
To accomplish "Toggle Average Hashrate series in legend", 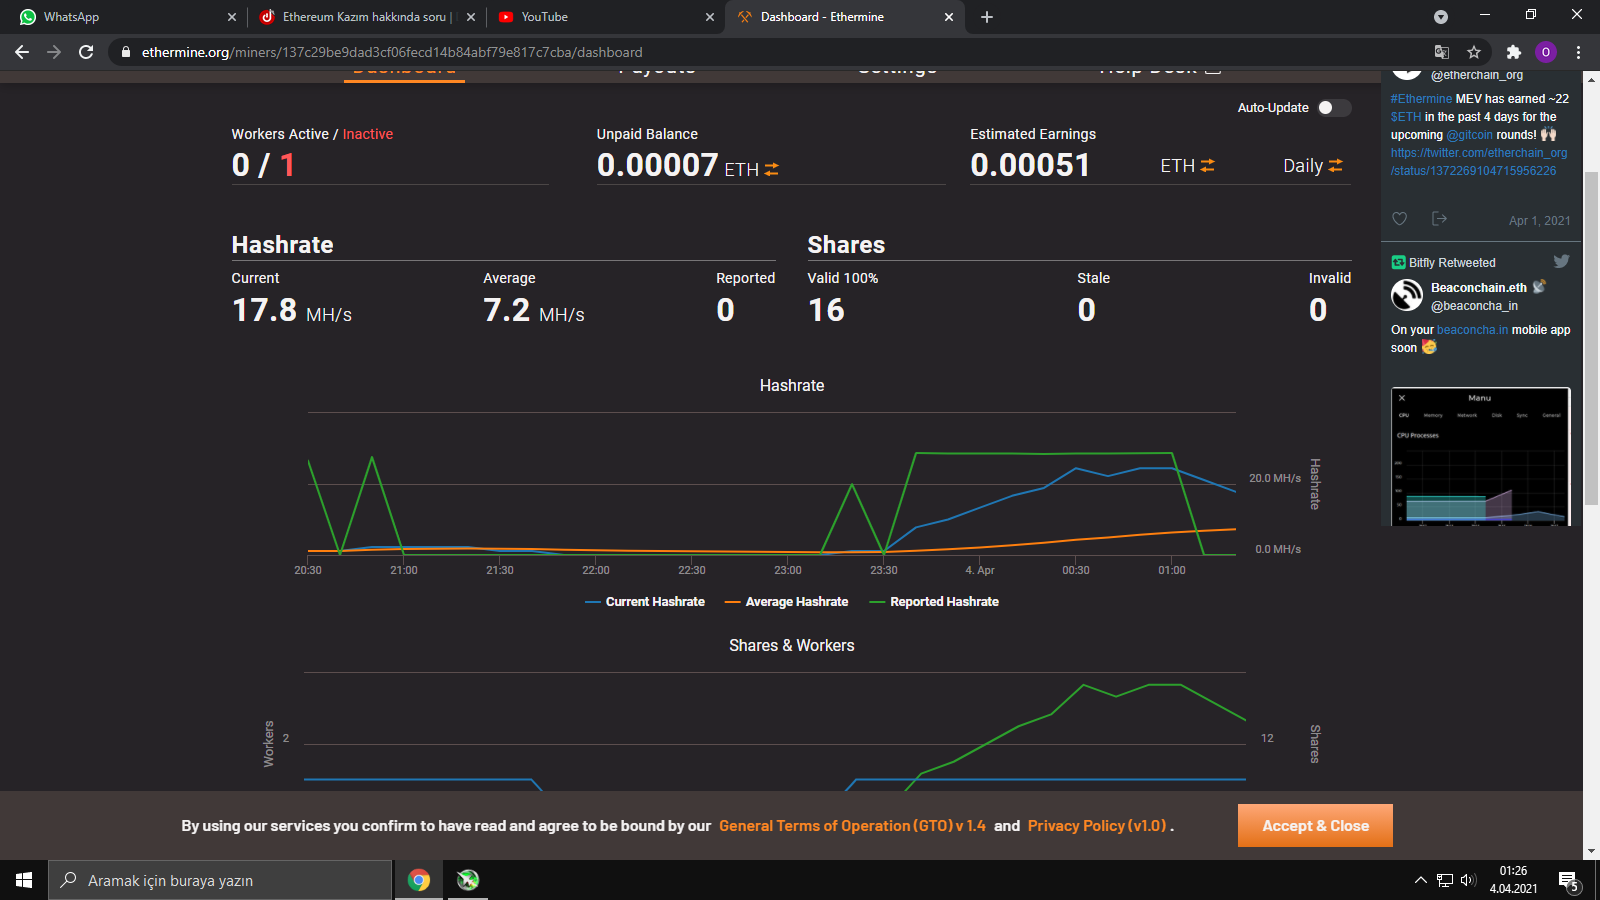I will (786, 602).
